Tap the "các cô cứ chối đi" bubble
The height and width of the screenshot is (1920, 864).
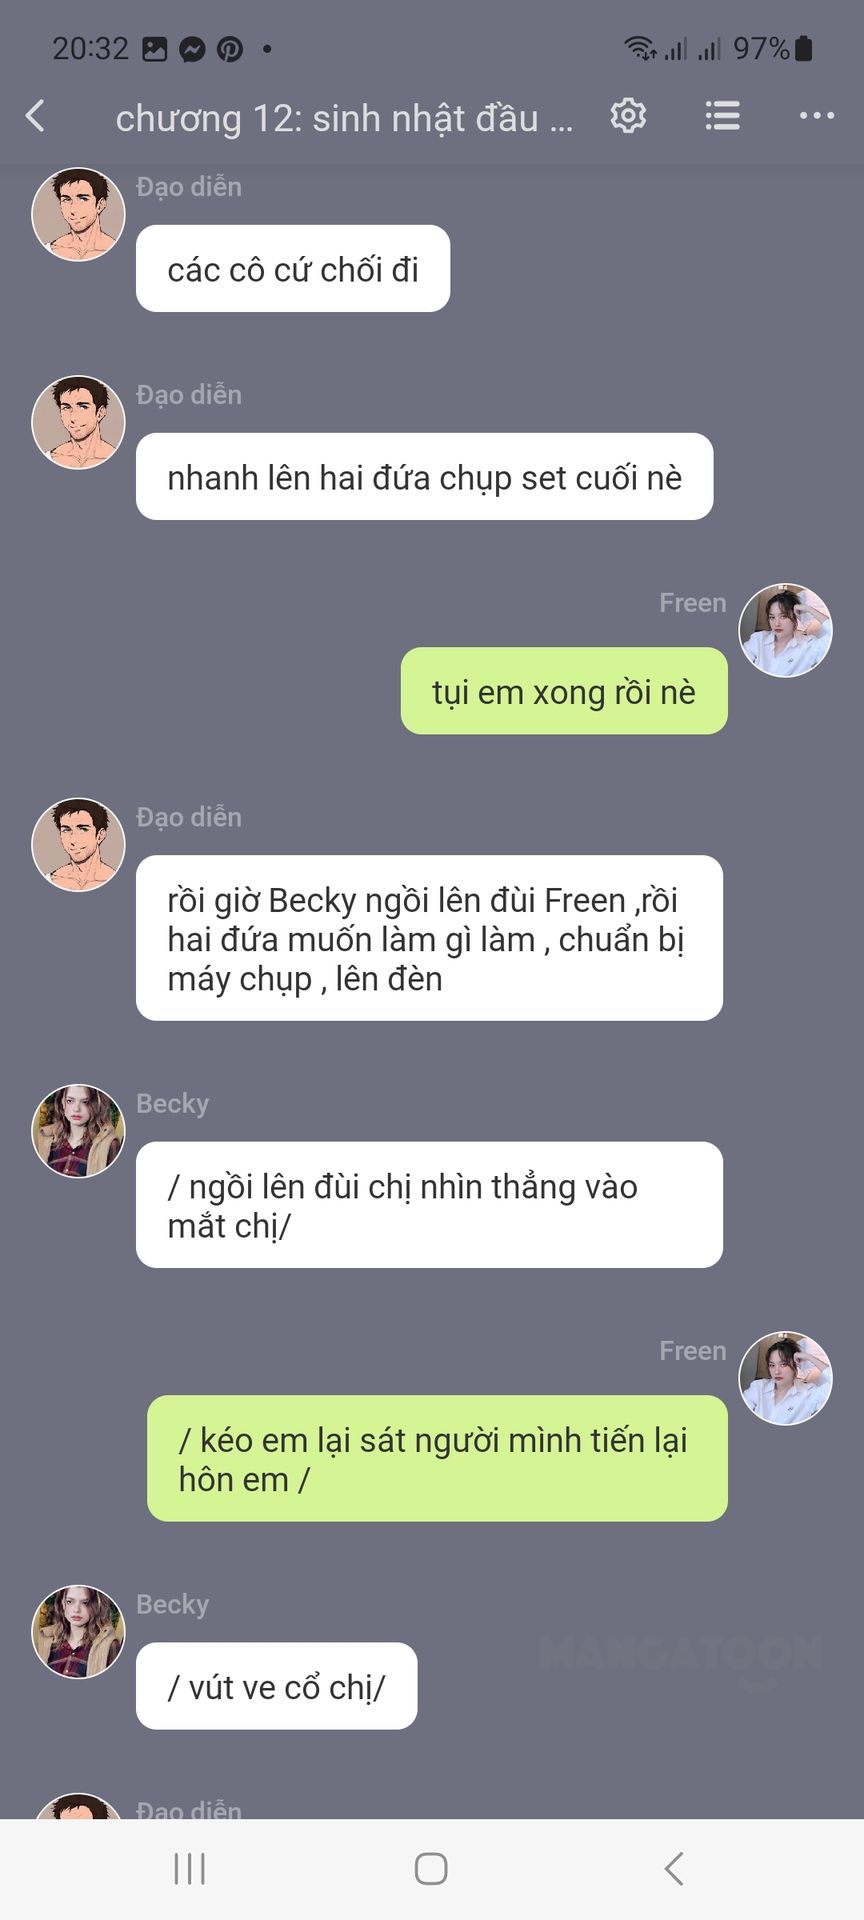[293, 269]
